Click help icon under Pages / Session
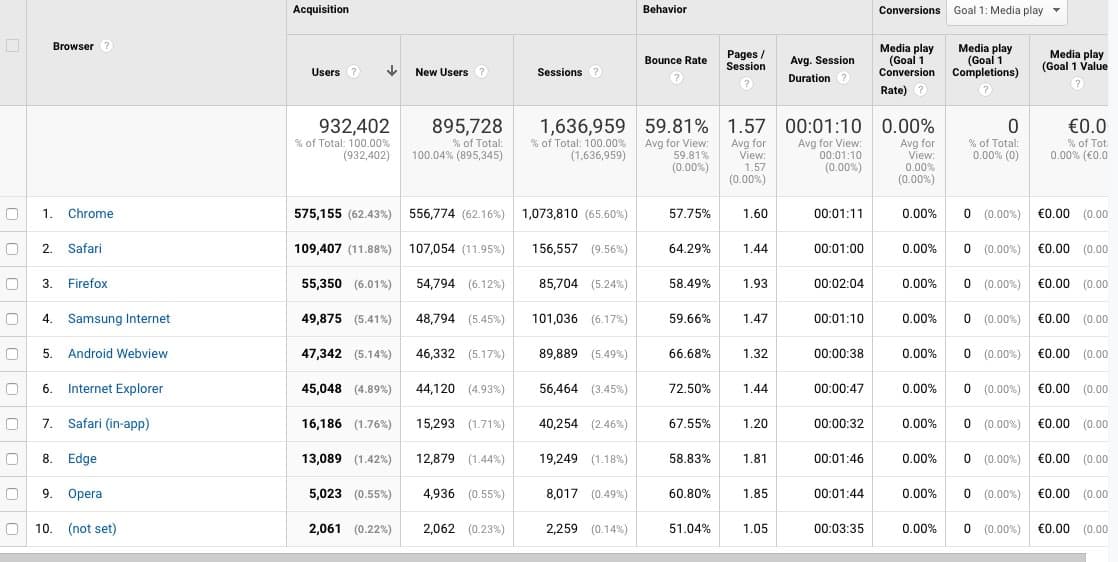This screenshot has width=1118, height=562. [x=746, y=84]
